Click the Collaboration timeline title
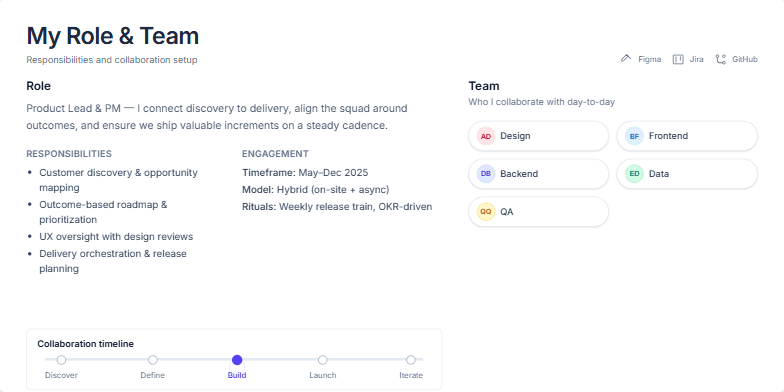 click(x=86, y=344)
